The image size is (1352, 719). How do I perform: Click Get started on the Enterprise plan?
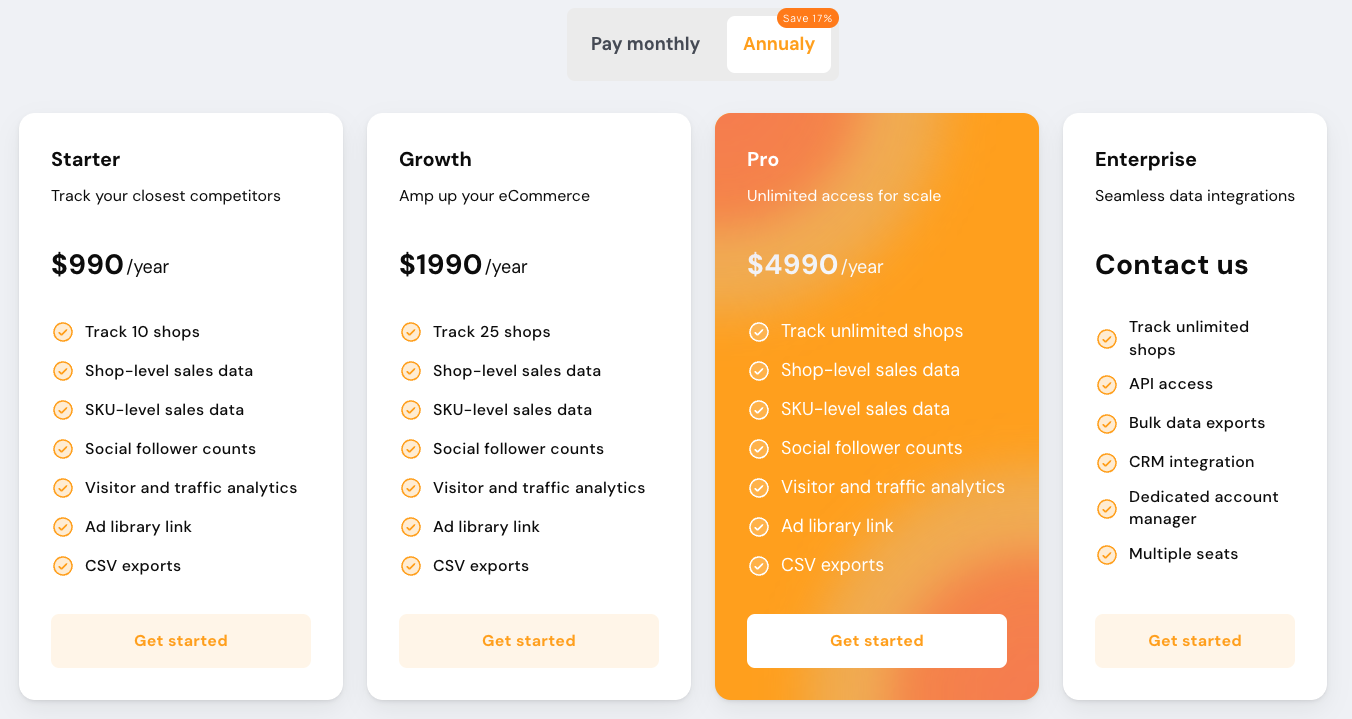click(1195, 641)
